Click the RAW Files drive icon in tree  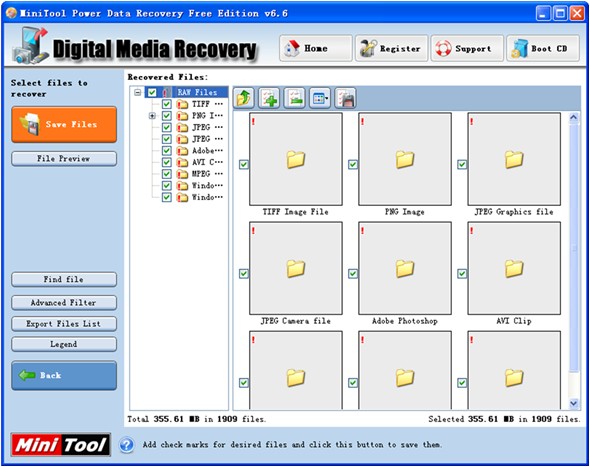167,92
